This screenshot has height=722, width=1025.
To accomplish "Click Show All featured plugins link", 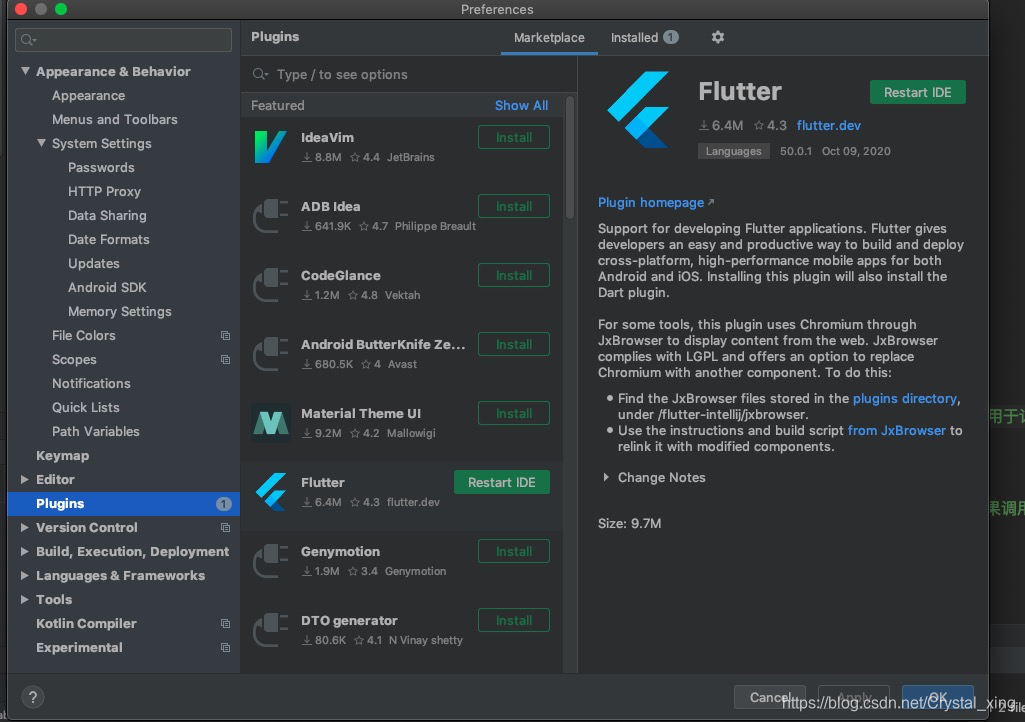I will pyautogui.click(x=521, y=105).
